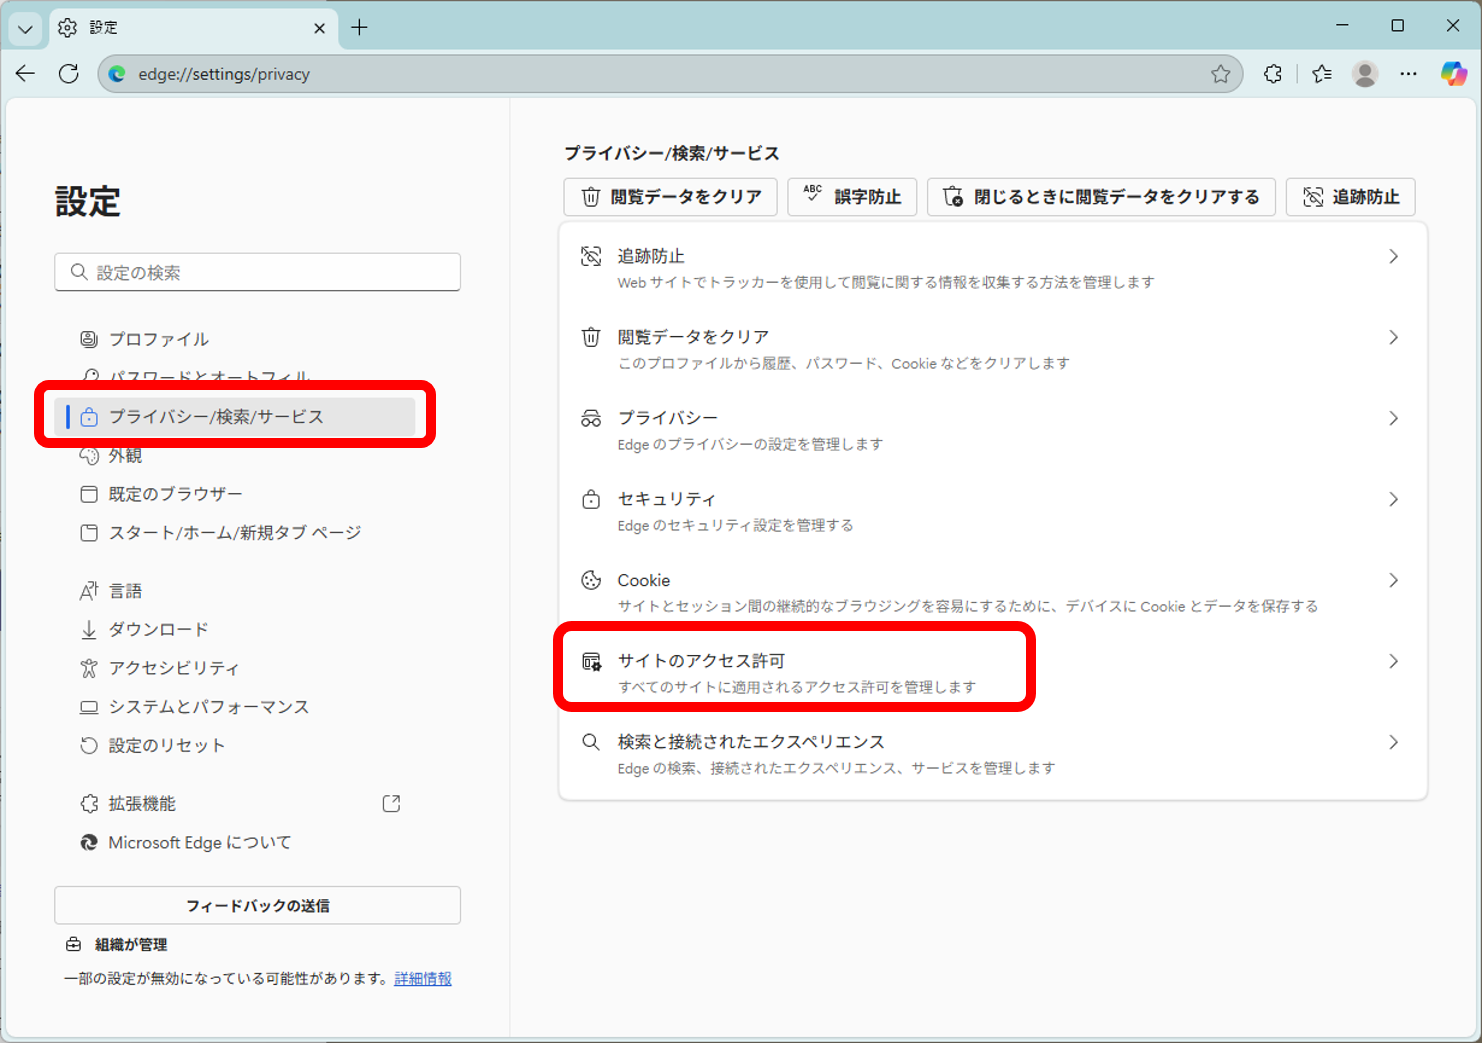The height and width of the screenshot is (1043, 1482).
Task: Open the tab actions dropdown arrow
Action: (26, 28)
